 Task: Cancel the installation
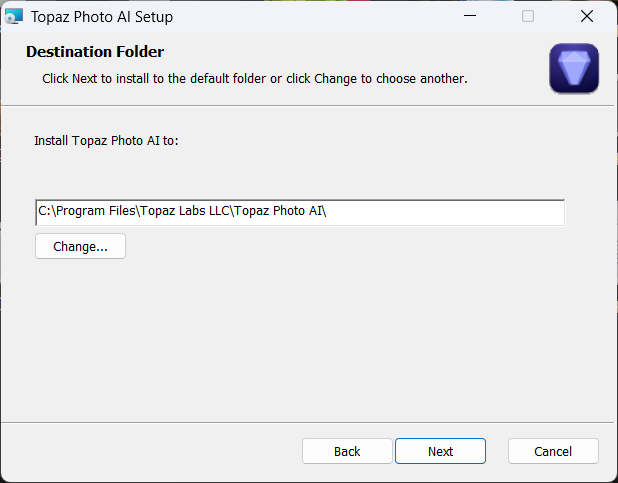[553, 451]
